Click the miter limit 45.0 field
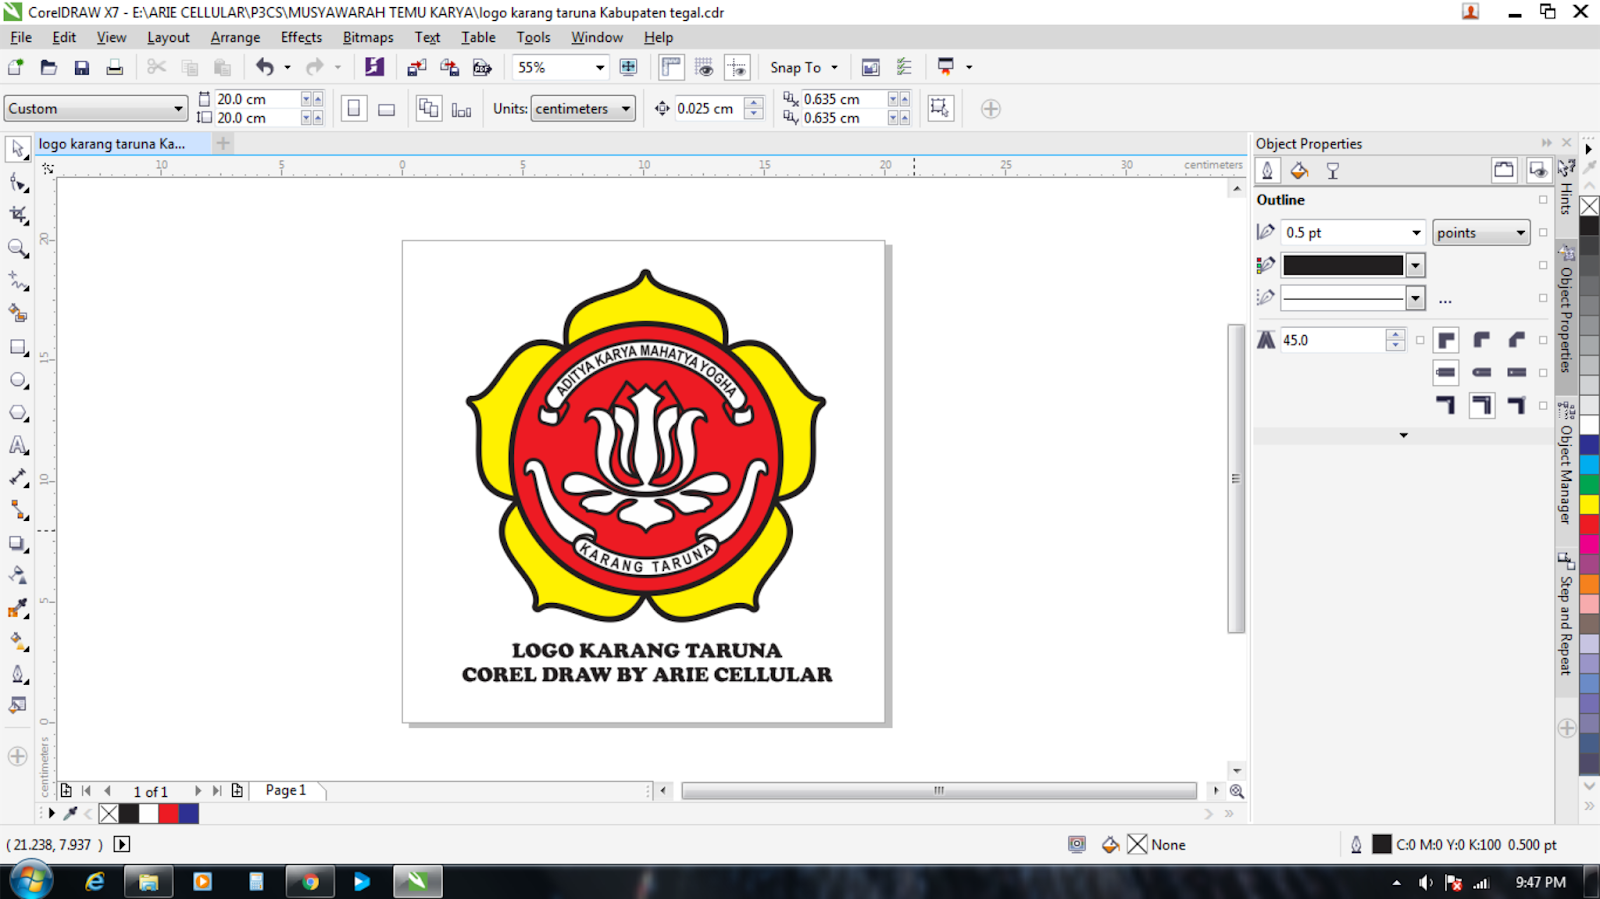 (1333, 340)
